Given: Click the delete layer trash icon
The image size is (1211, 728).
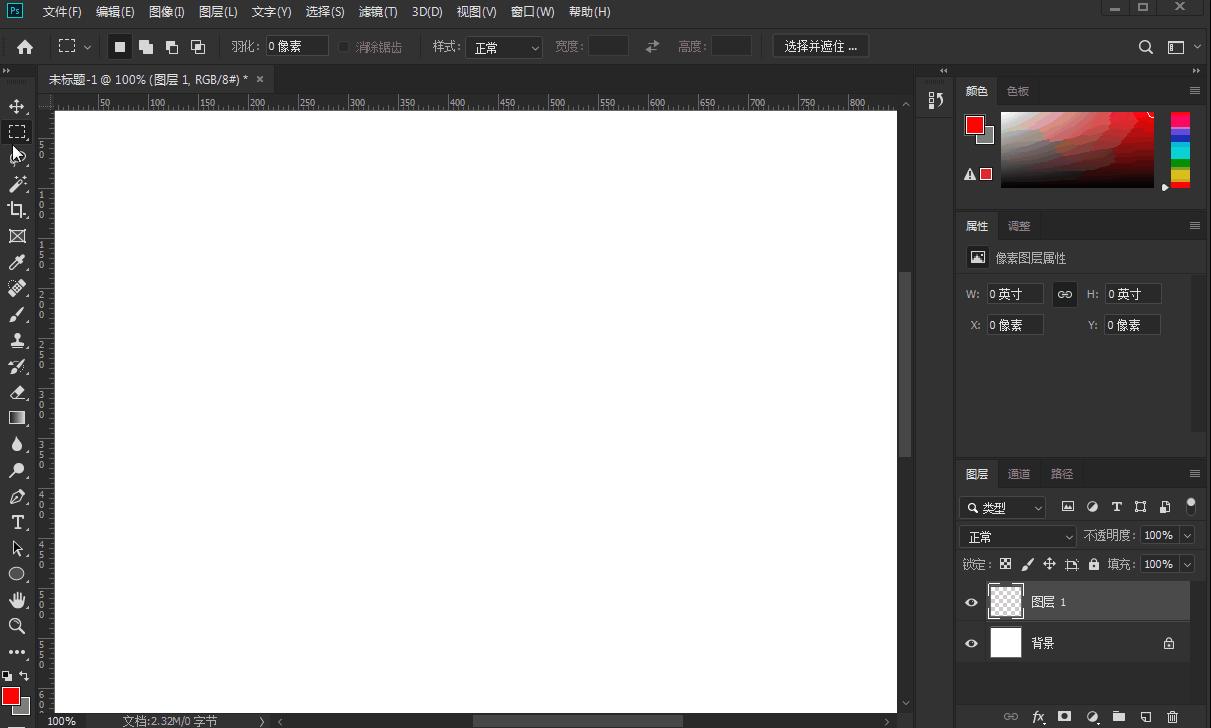Looking at the screenshot, I should (1173, 717).
